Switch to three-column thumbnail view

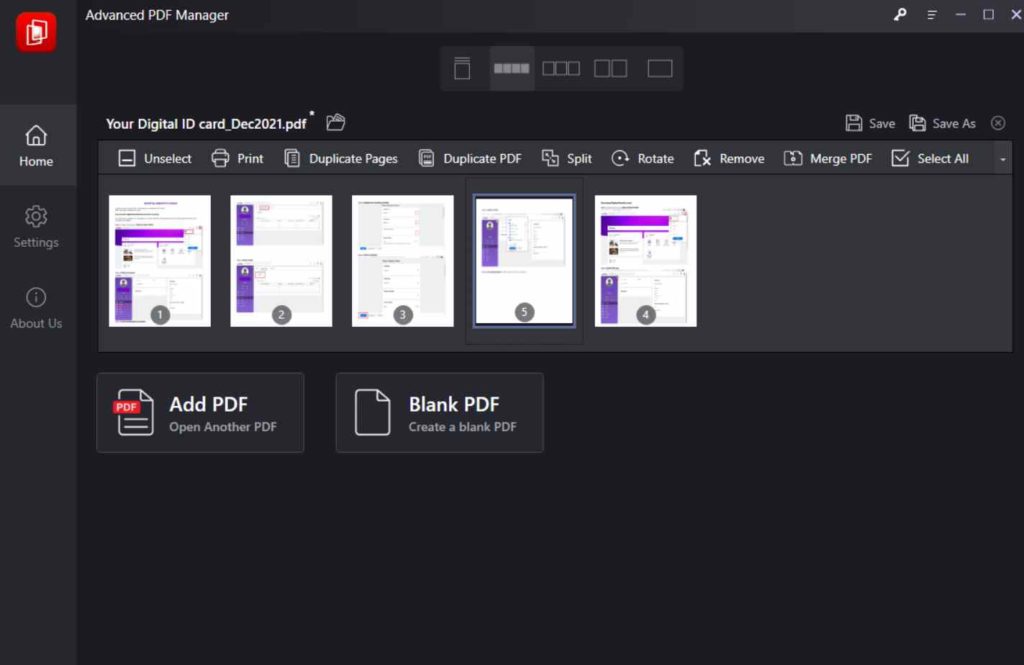point(561,68)
